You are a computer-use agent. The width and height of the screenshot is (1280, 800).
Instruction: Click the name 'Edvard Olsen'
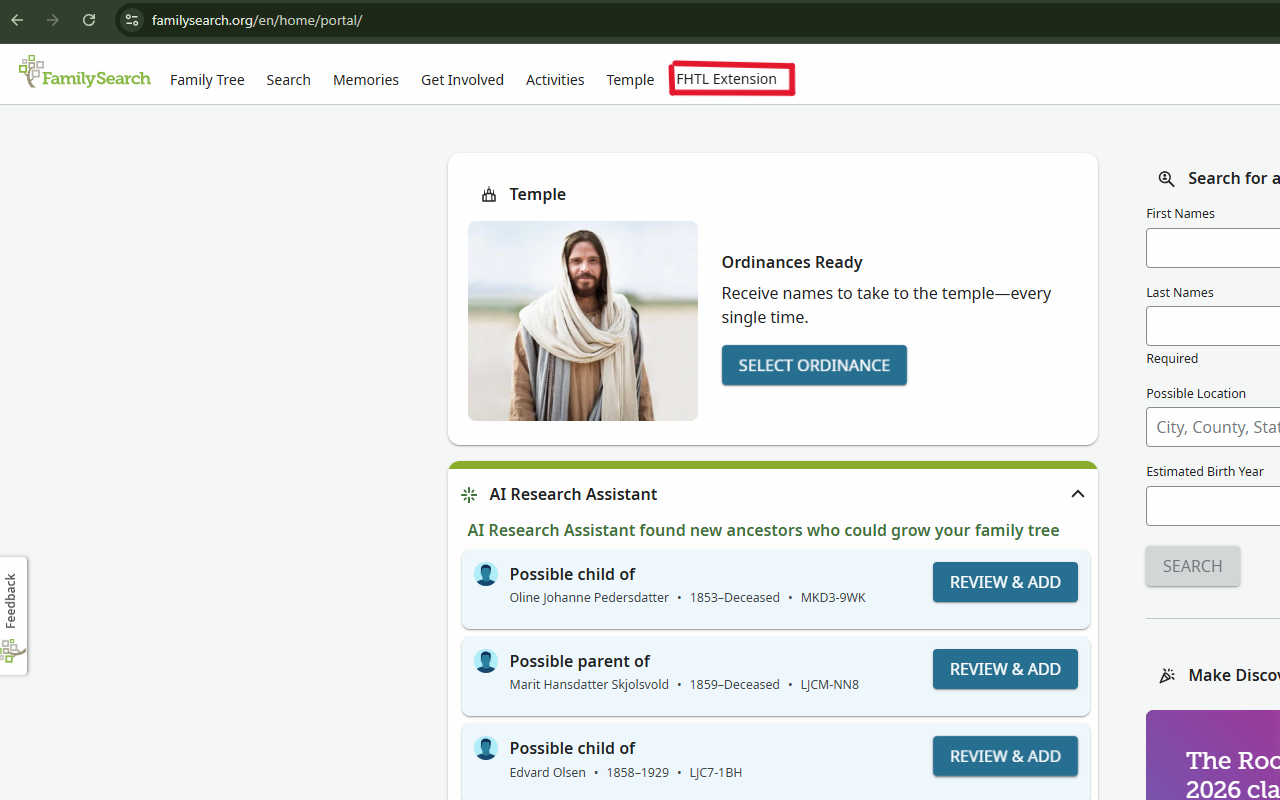point(547,772)
